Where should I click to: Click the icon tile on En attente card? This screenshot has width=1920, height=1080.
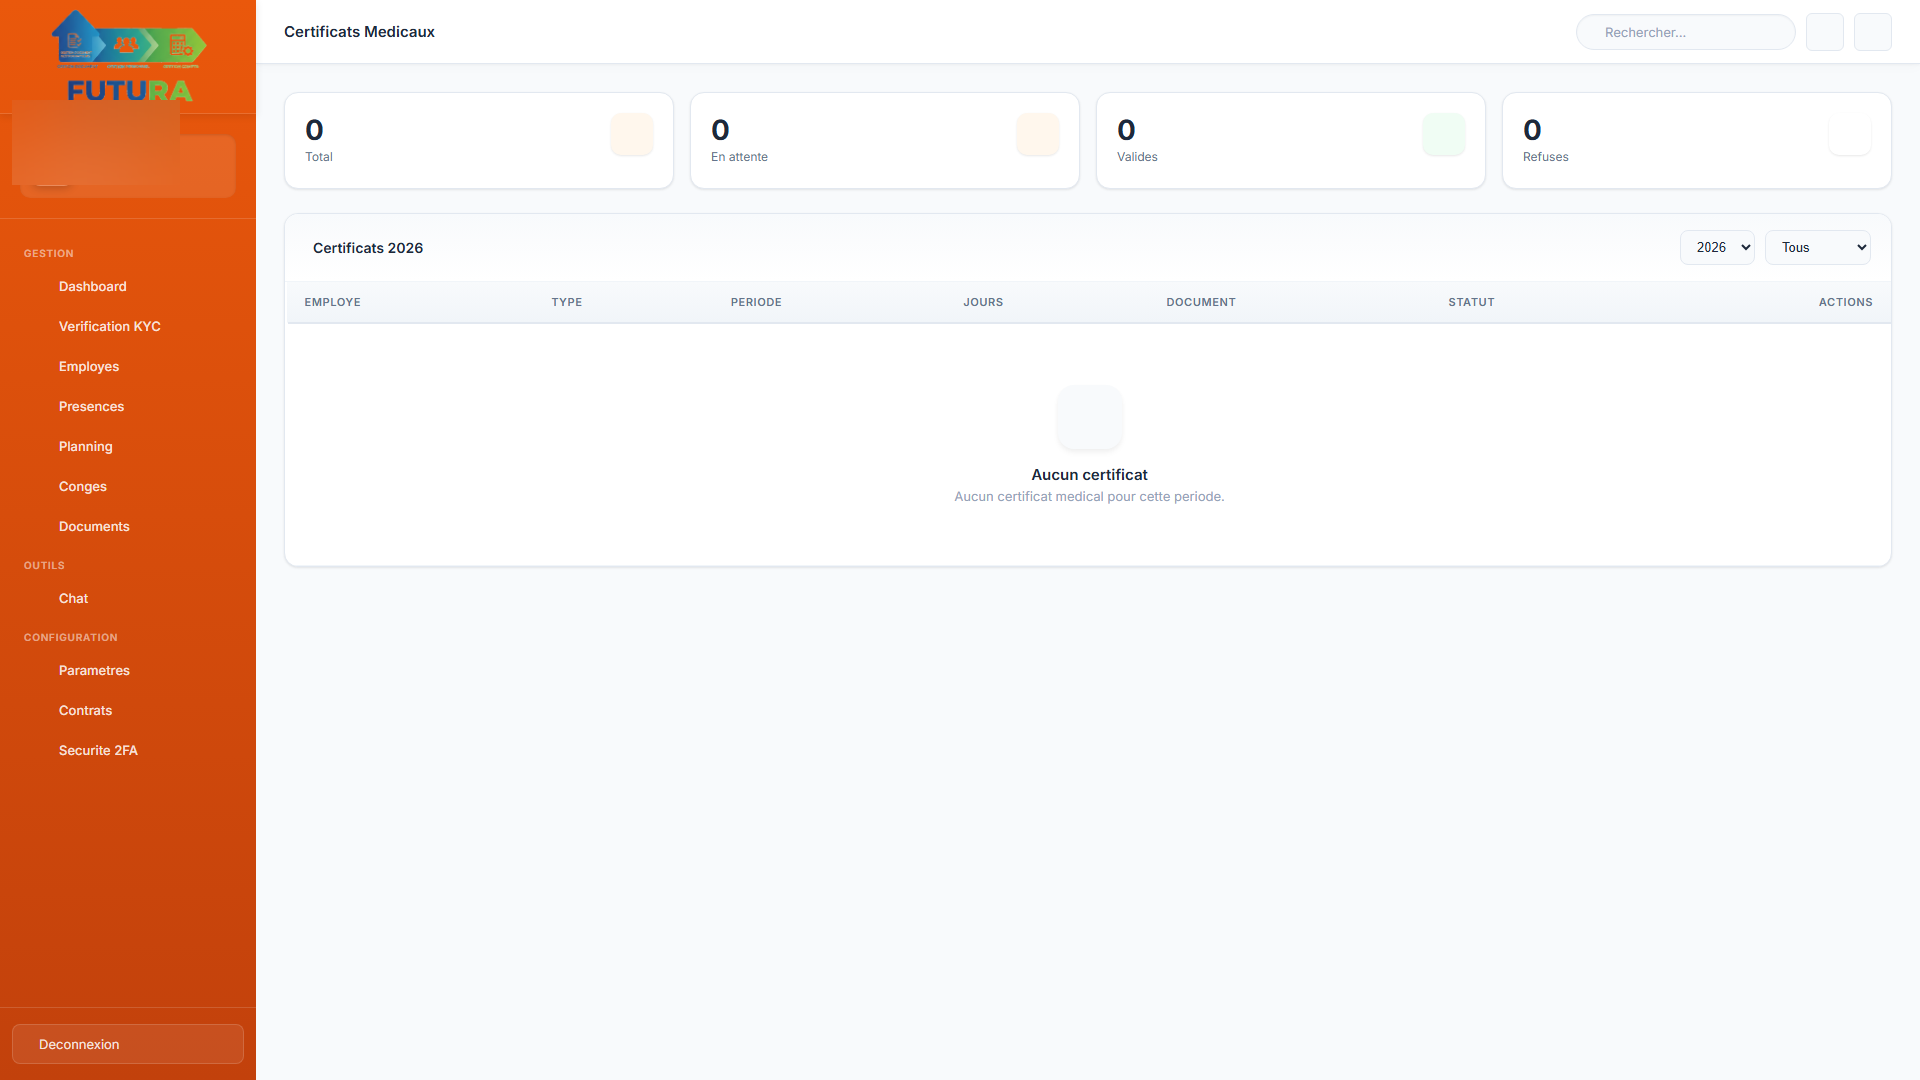pyautogui.click(x=1037, y=134)
